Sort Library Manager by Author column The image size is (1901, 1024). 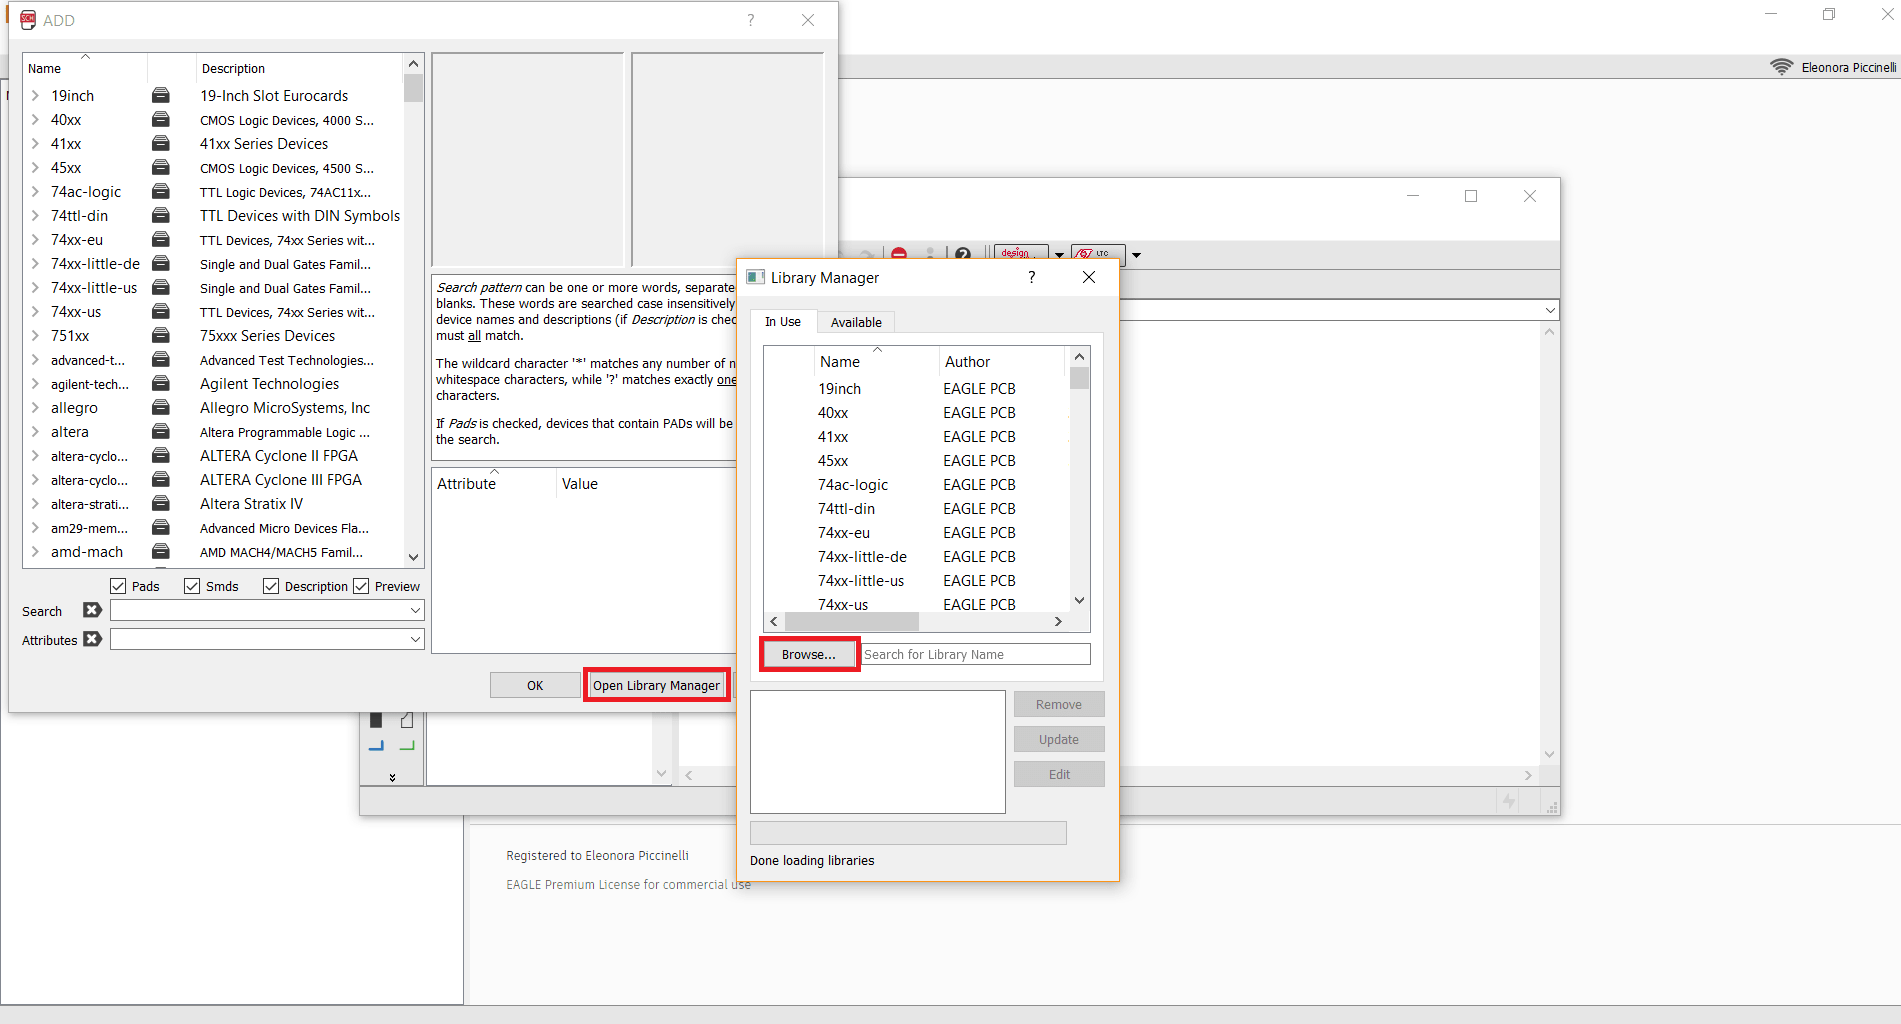tap(1003, 362)
